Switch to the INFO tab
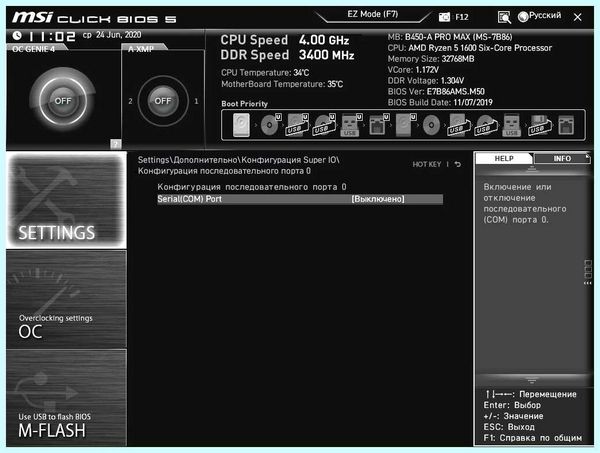 (562, 158)
